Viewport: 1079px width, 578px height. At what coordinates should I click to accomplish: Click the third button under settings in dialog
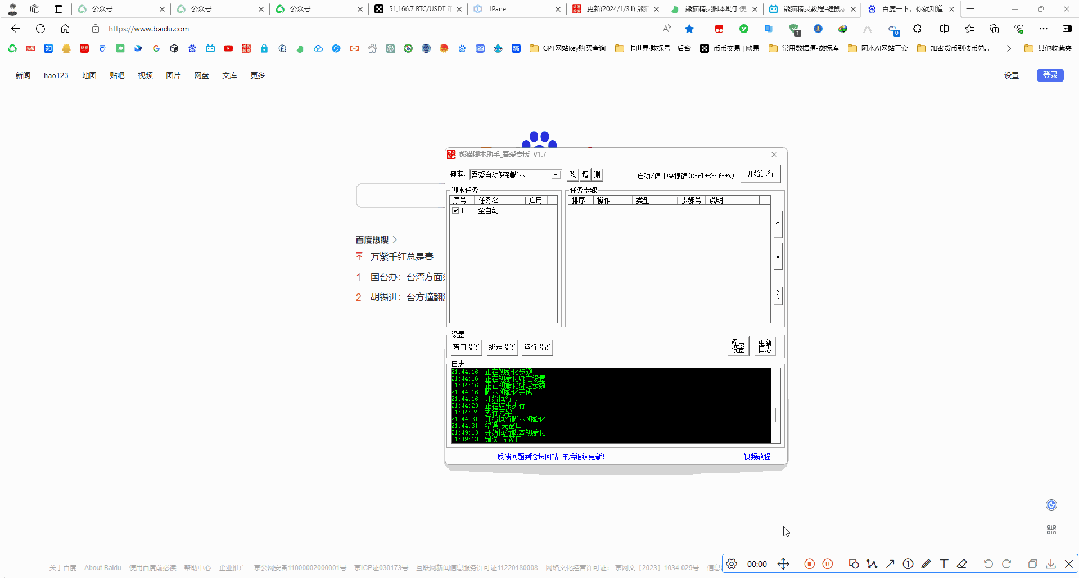click(x=537, y=347)
